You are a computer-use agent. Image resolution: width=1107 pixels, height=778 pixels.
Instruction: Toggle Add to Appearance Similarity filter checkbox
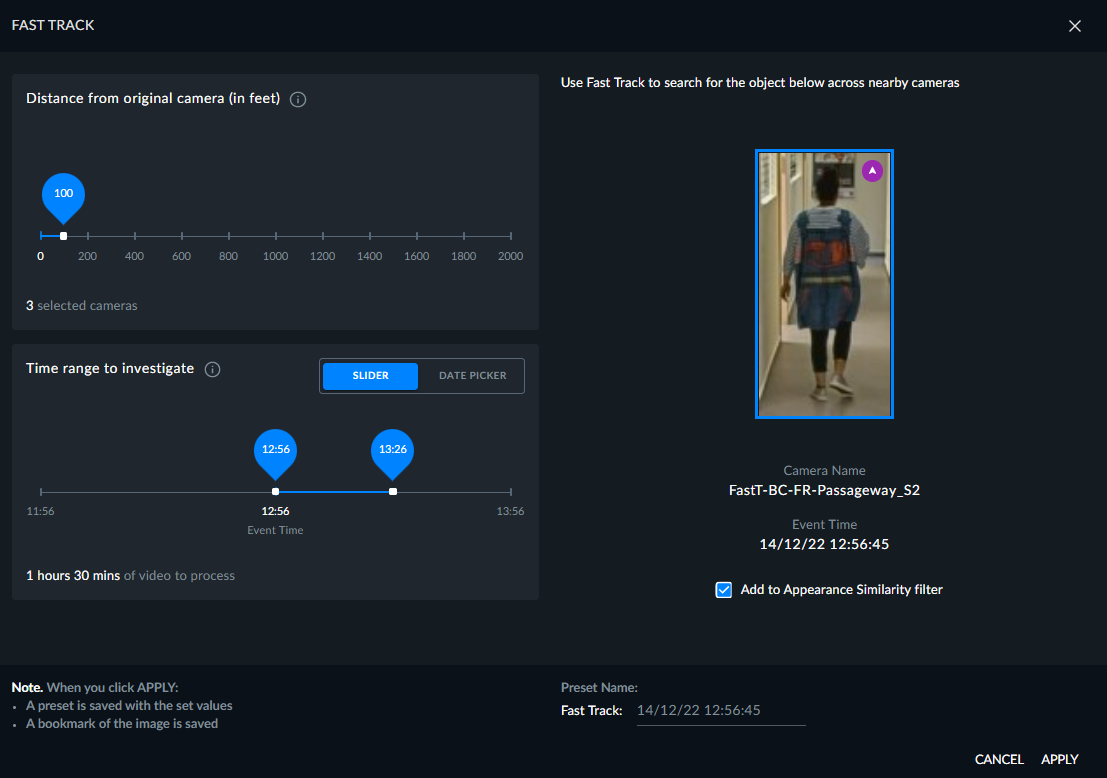point(724,590)
